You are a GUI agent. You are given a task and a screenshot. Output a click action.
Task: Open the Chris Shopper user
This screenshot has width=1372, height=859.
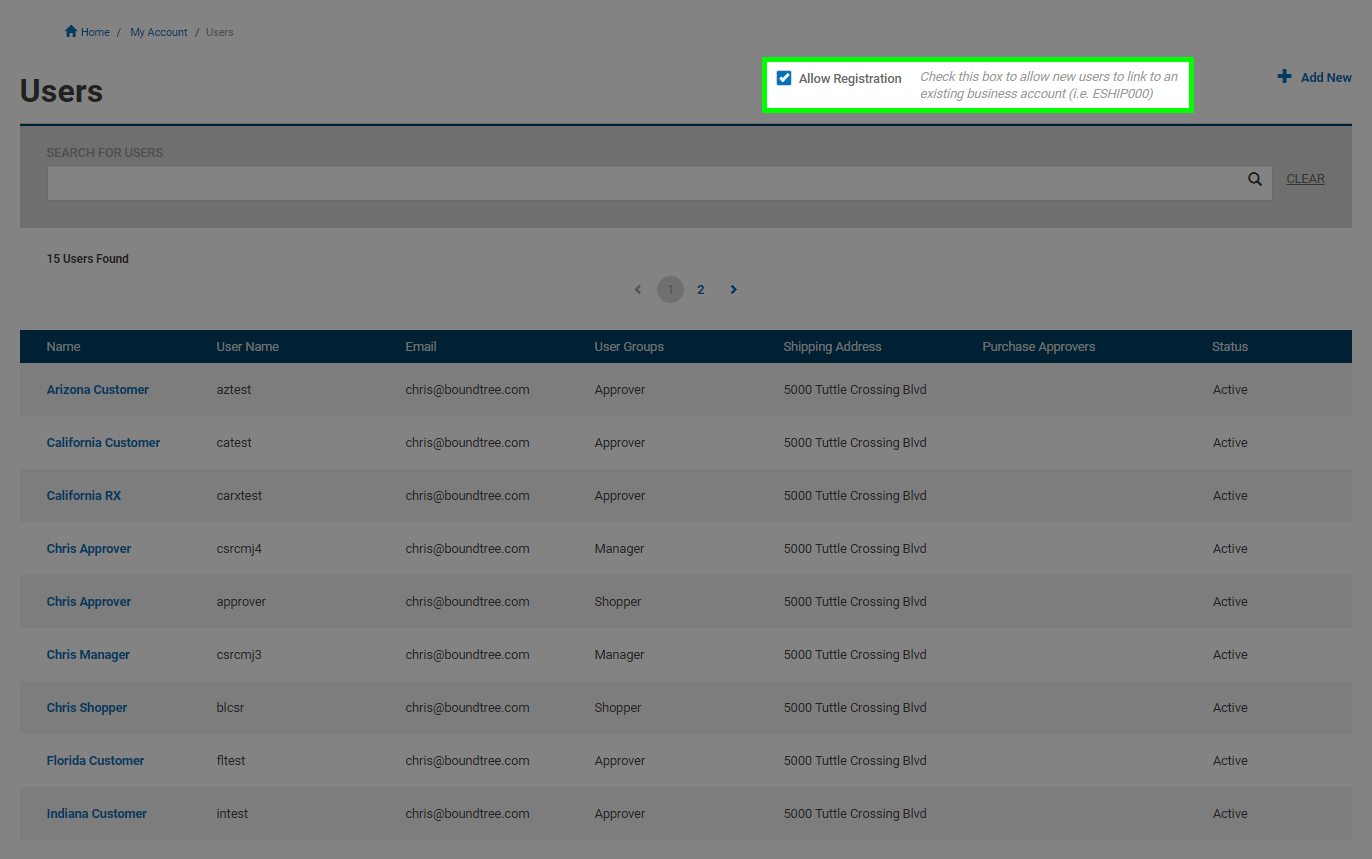pyautogui.click(x=87, y=708)
